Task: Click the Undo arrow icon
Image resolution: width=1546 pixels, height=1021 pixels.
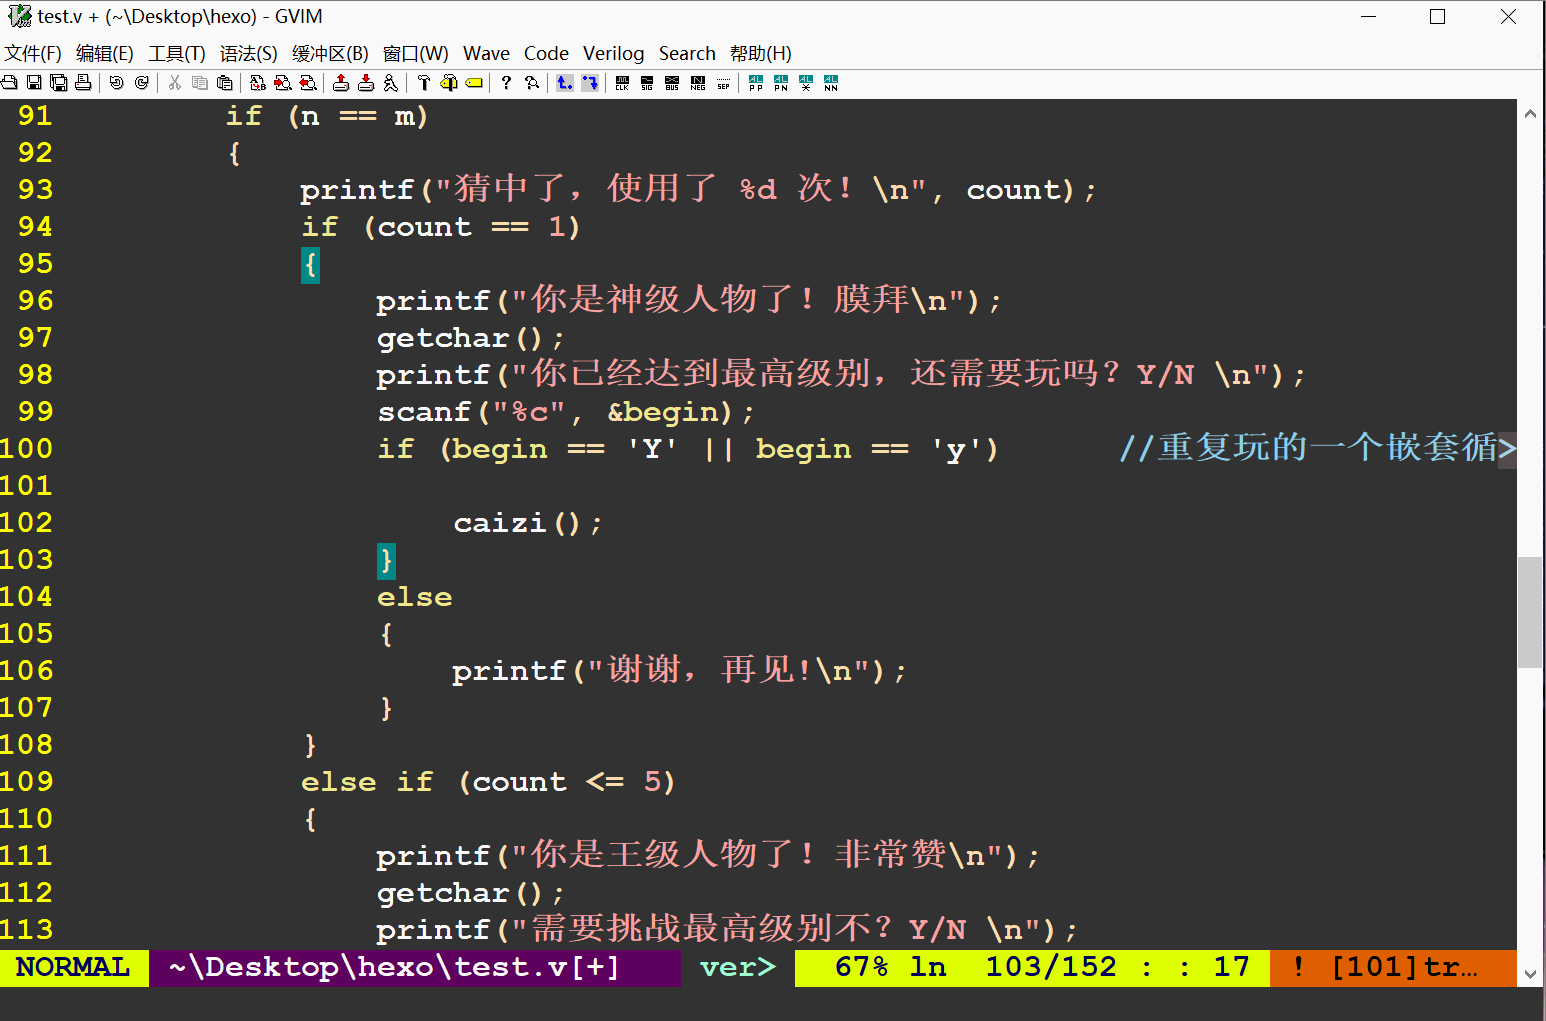Action: tap(117, 83)
